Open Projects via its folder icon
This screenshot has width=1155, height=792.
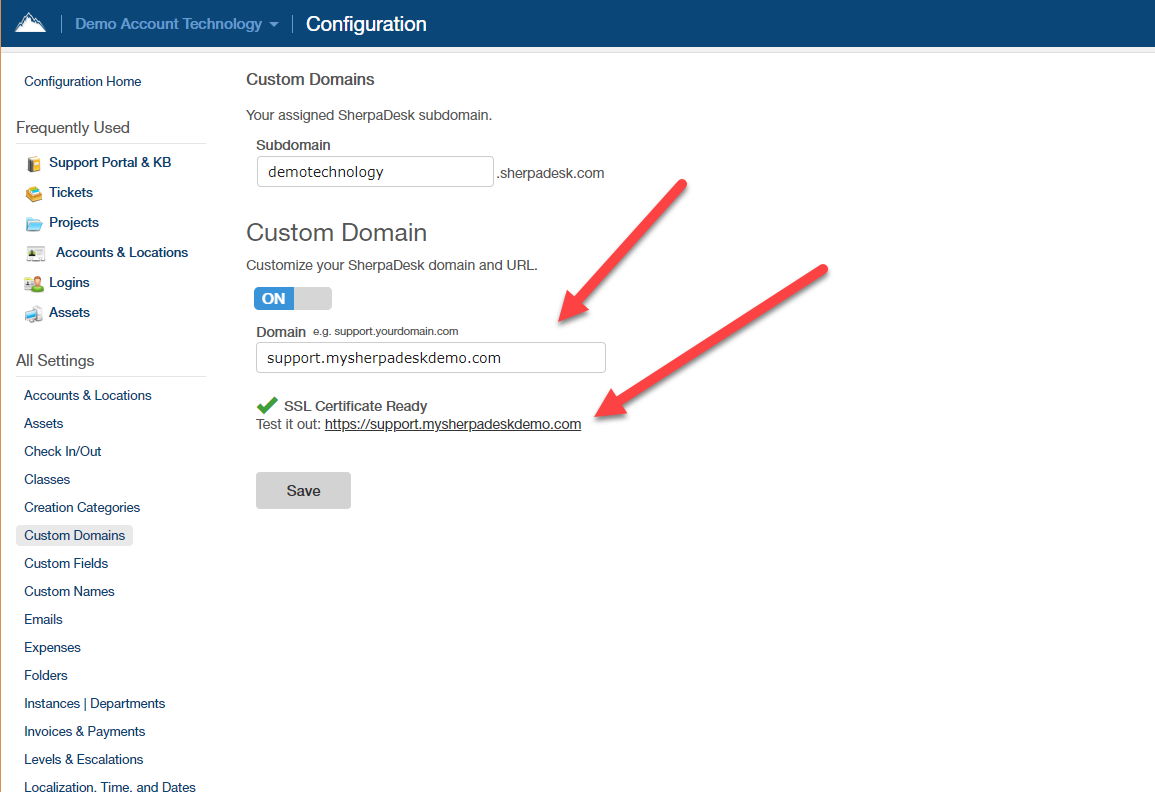(x=32, y=222)
